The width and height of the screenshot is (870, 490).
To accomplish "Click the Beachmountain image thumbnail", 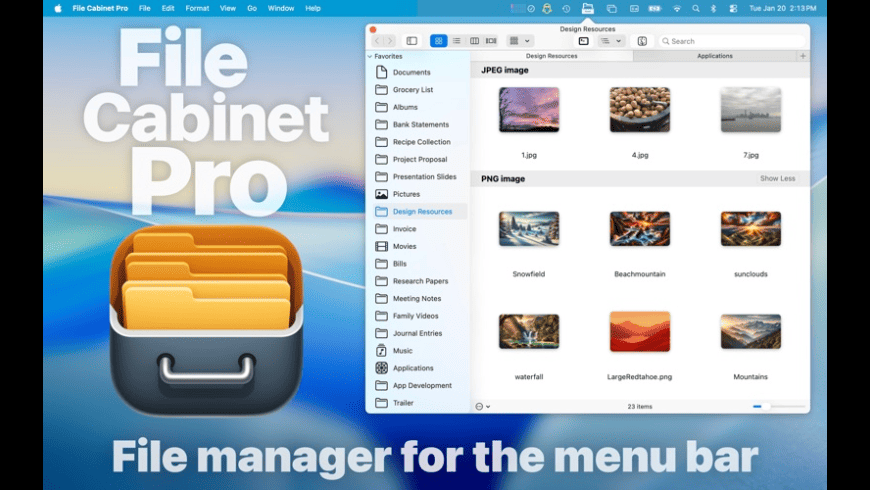I will pyautogui.click(x=640, y=229).
